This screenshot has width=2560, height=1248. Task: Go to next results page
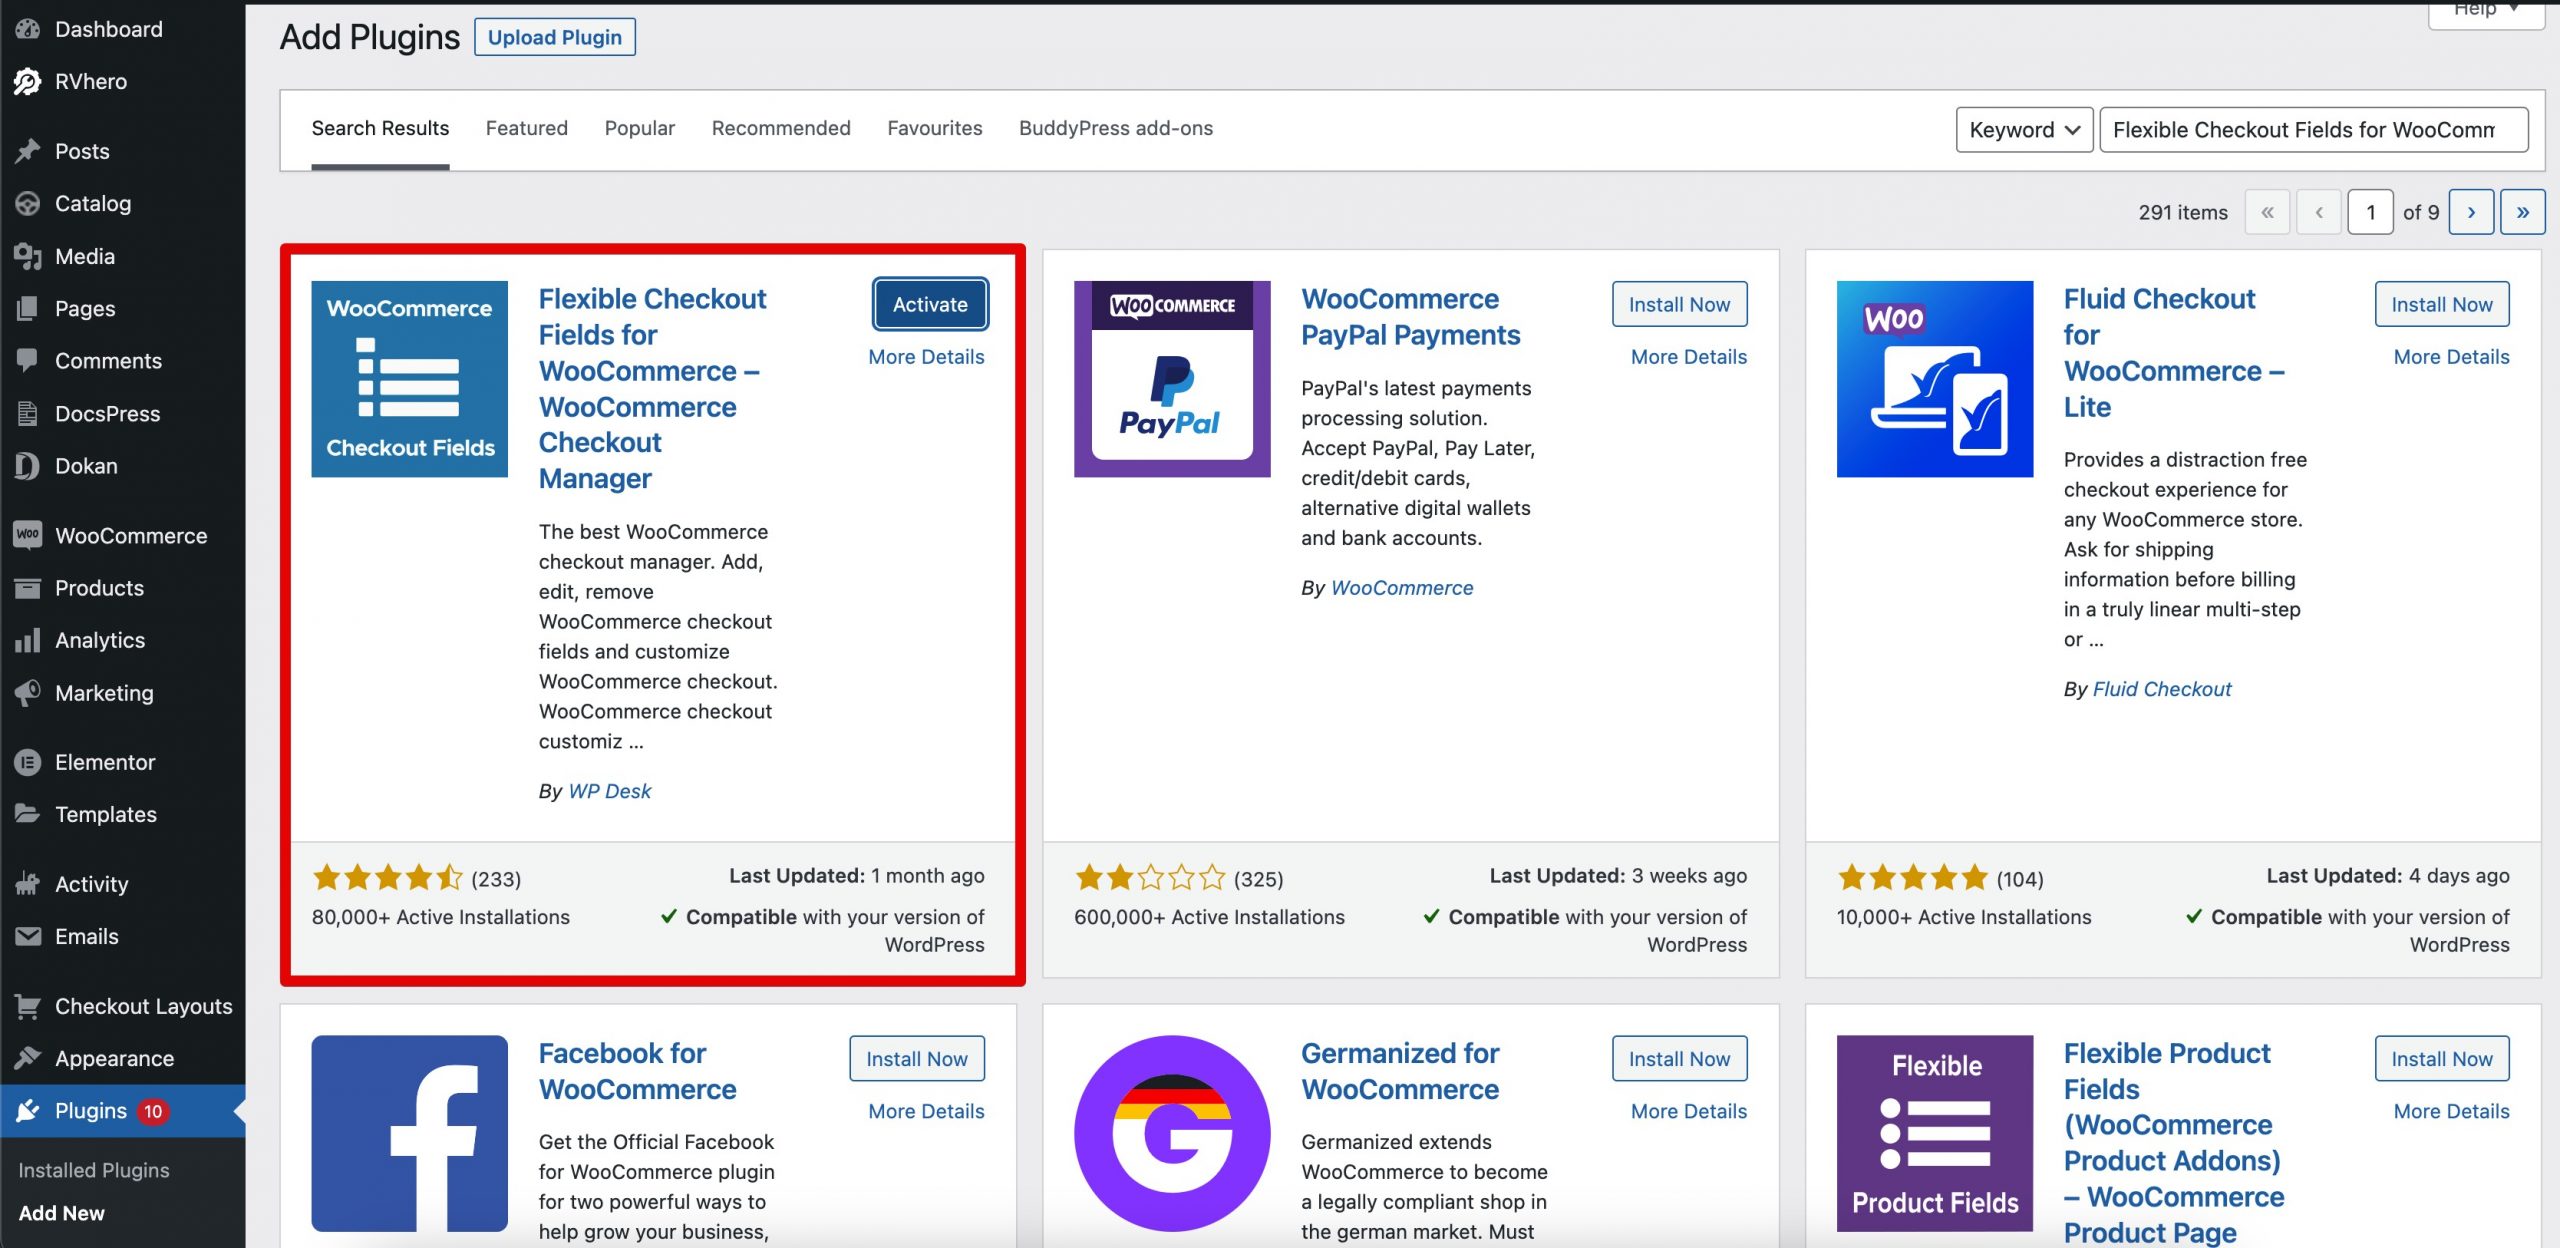pyautogui.click(x=2471, y=212)
